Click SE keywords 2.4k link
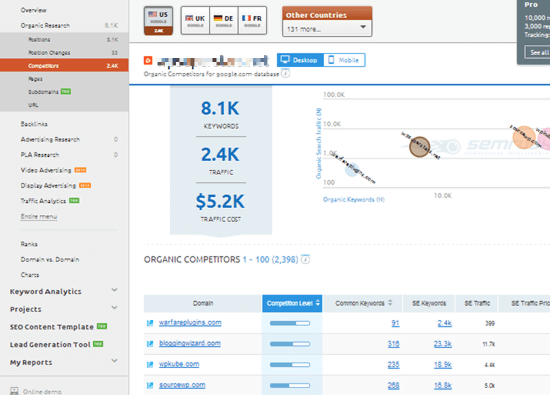The height and width of the screenshot is (395, 550). click(x=444, y=323)
